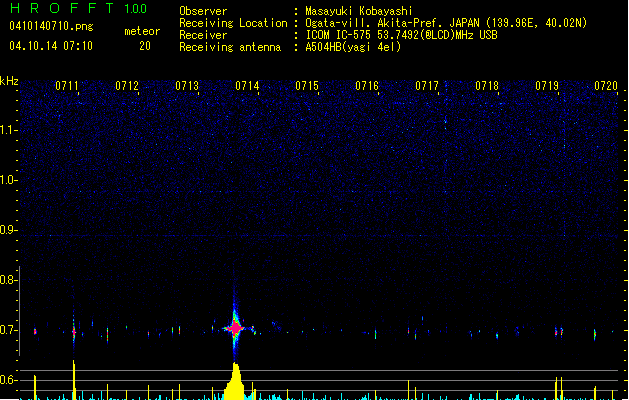Click the 1.1 frequency axis label
629x400 pixels.
[x=11, y=130]
